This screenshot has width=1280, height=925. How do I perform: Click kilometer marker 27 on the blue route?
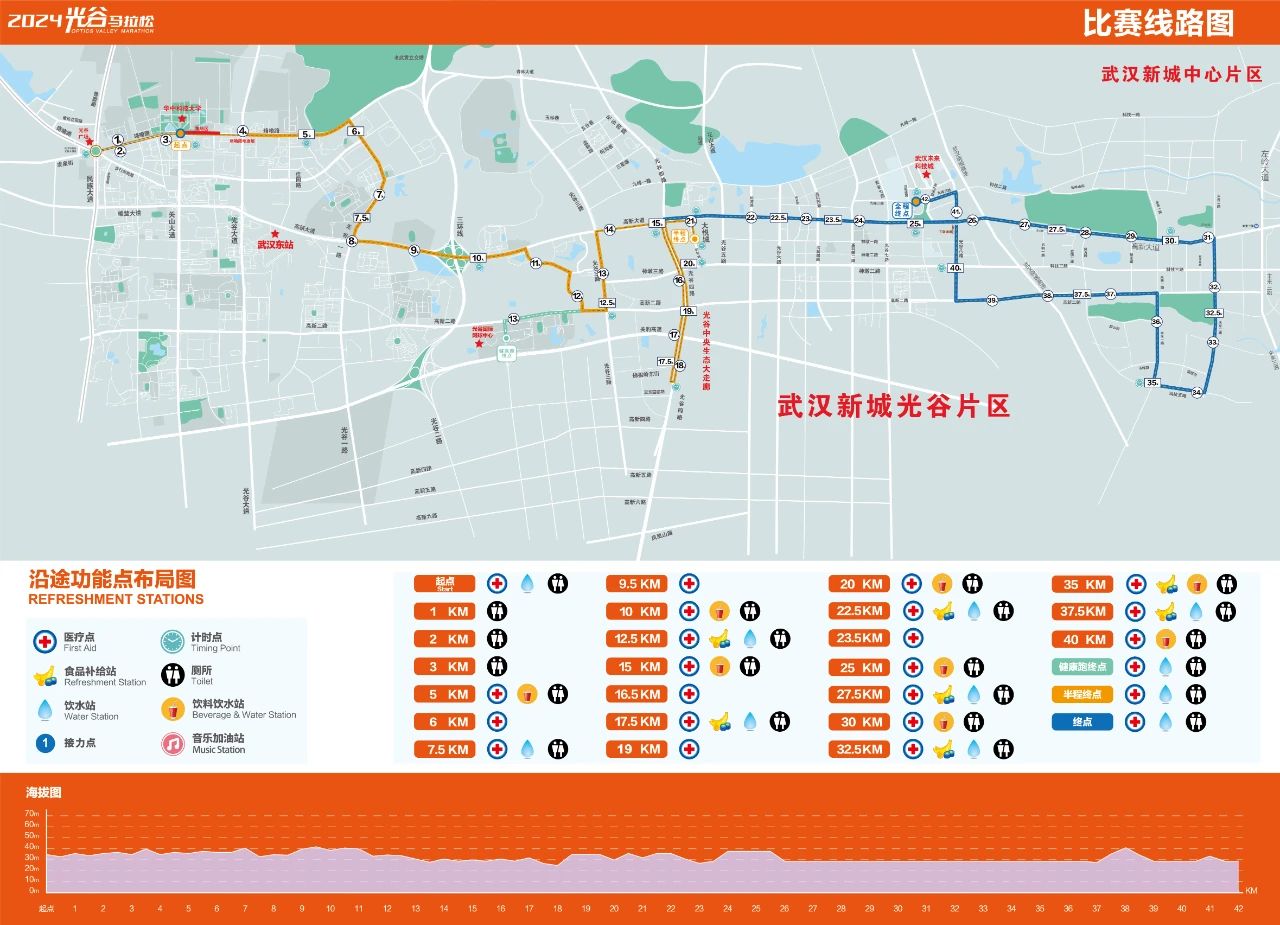(1024, 225)
